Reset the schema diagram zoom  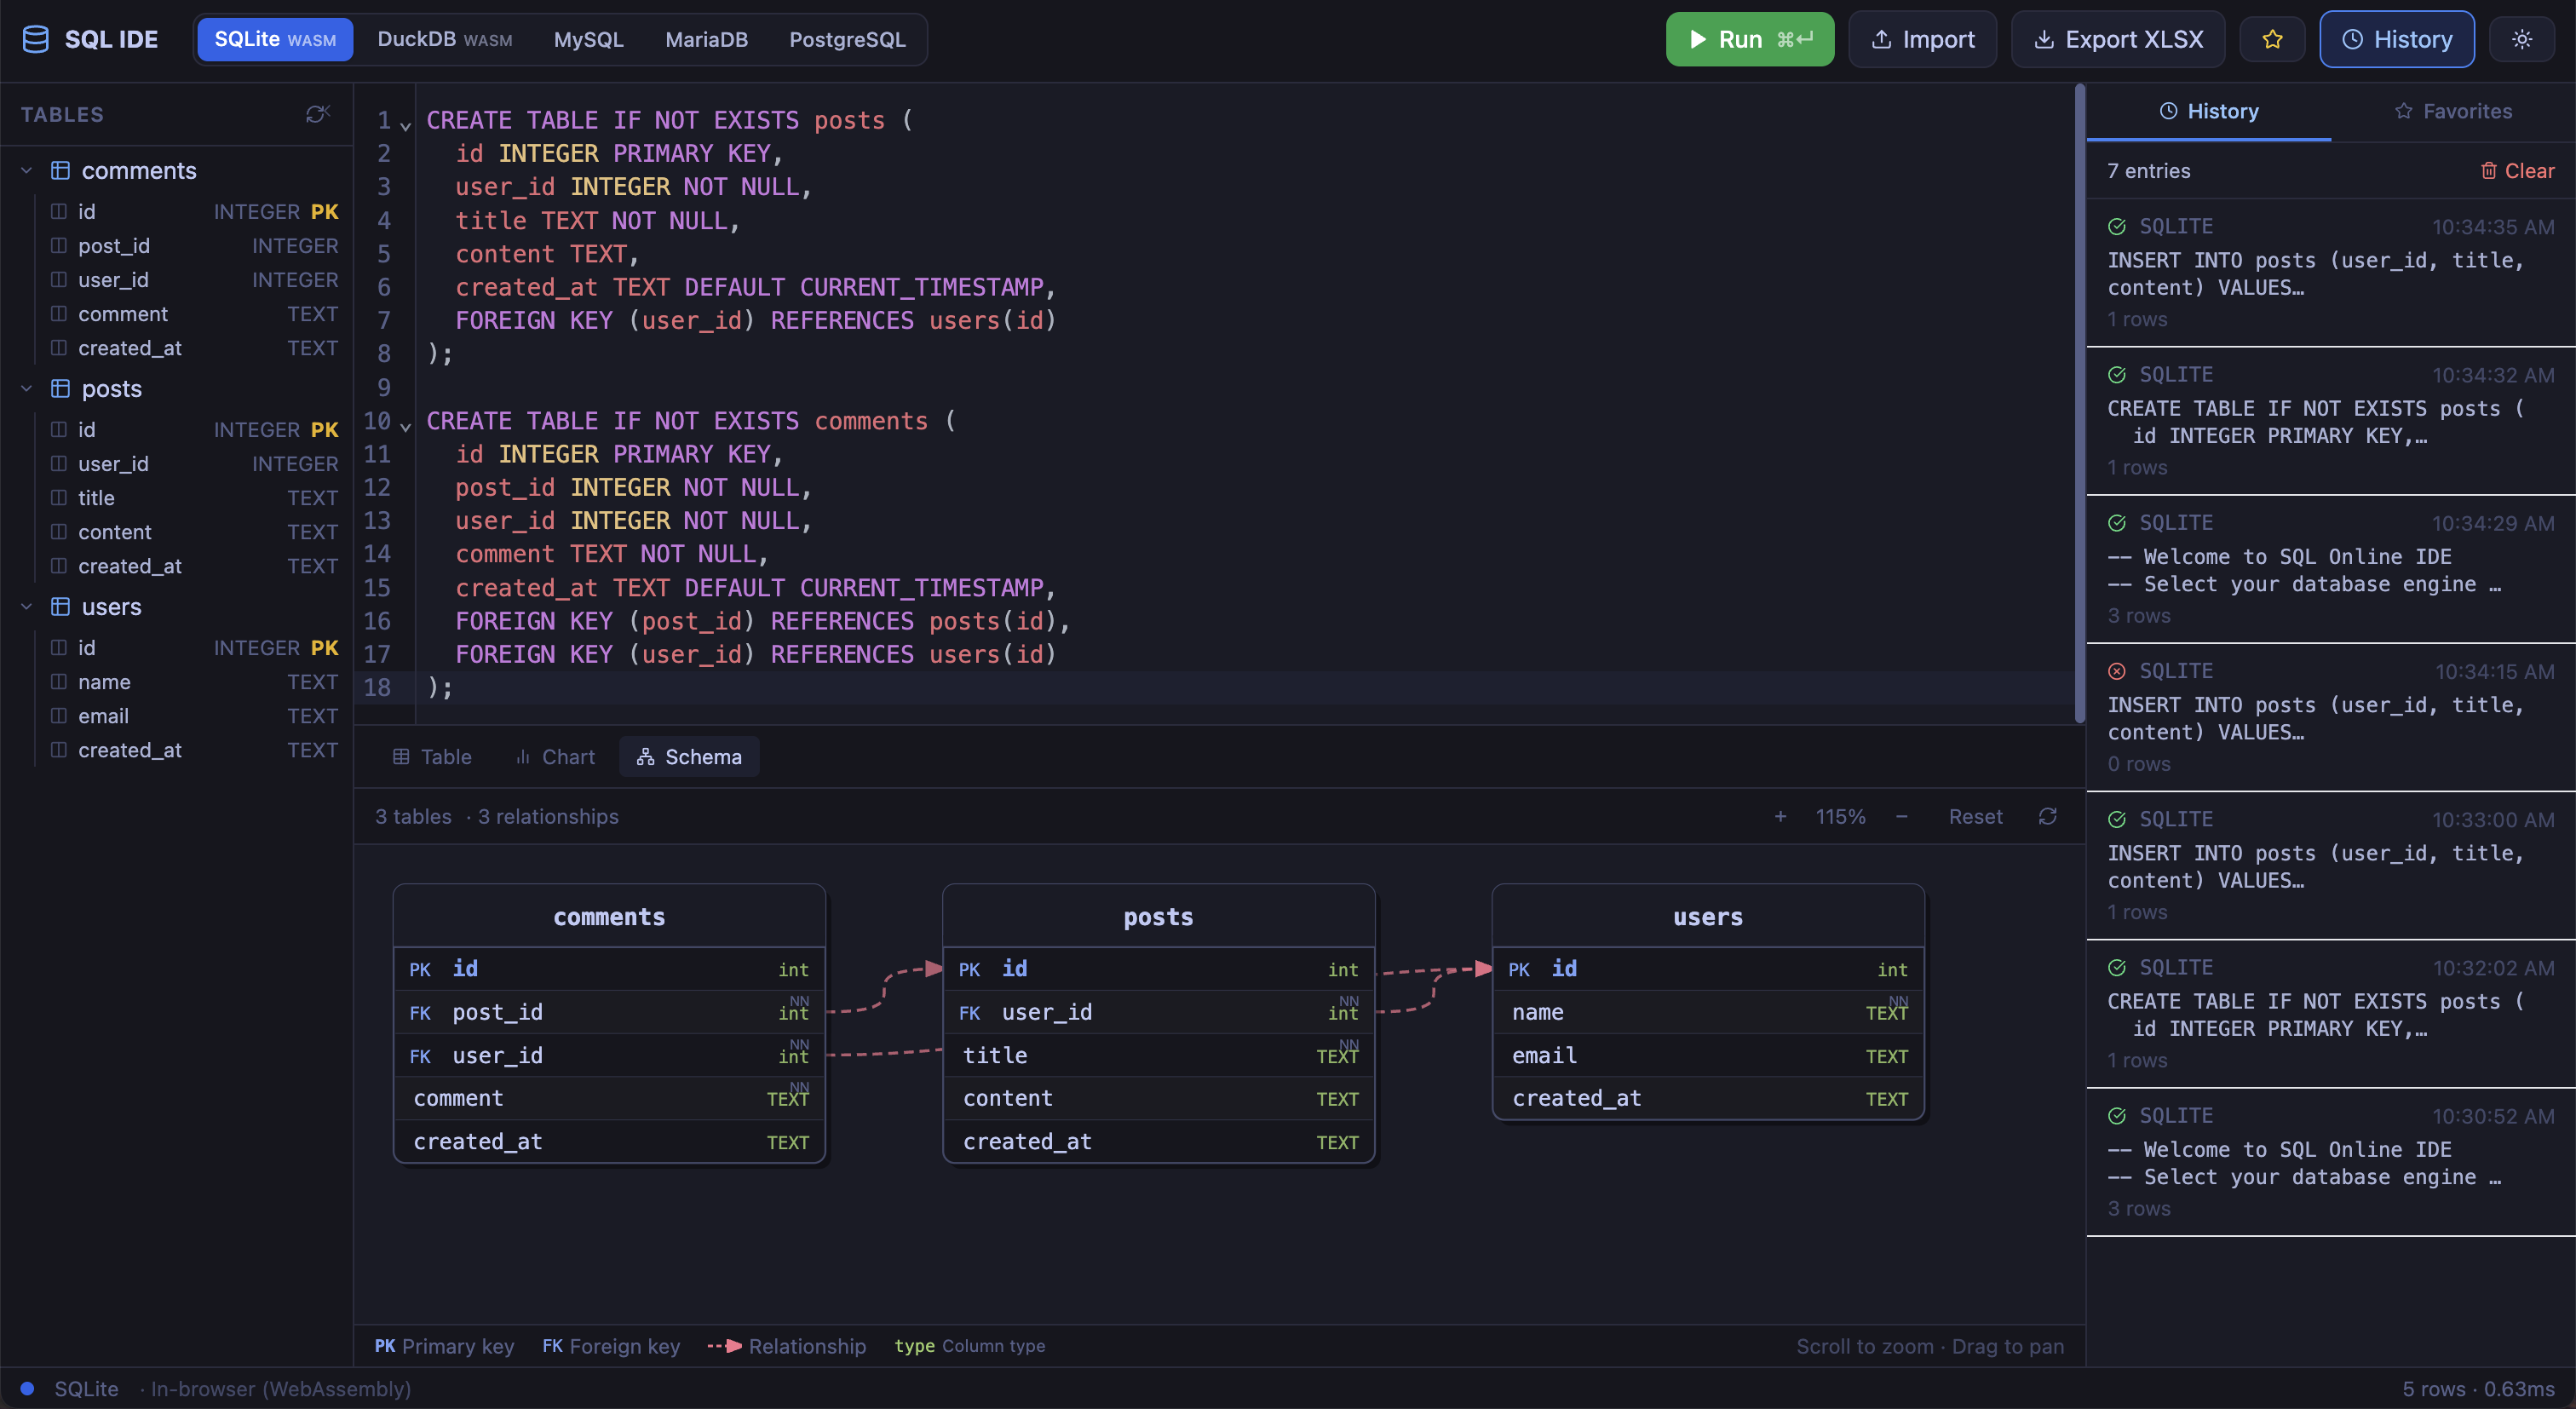click(x=1976, y=816)
